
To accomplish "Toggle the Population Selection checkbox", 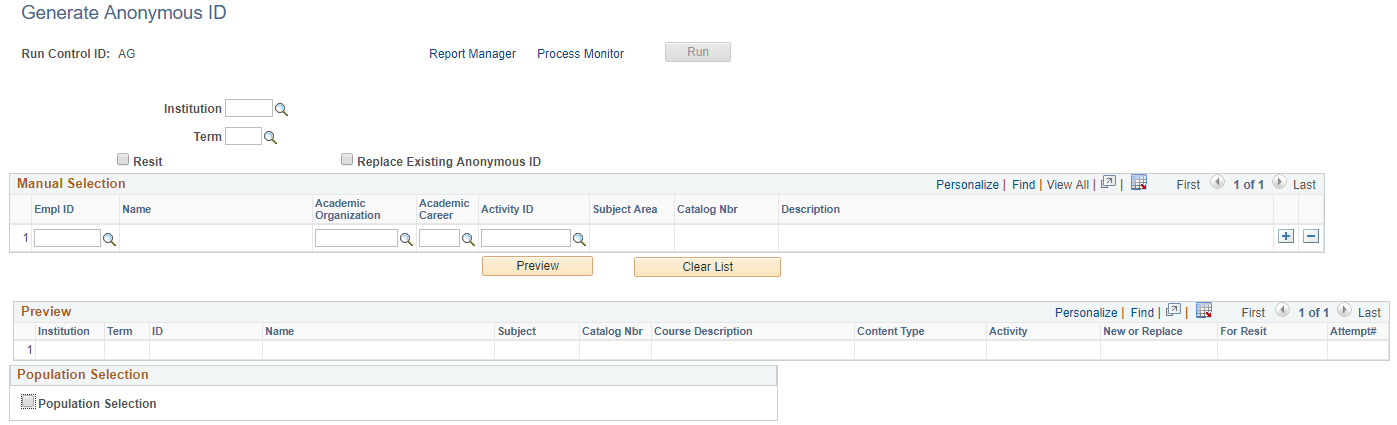I will point(28,402).
